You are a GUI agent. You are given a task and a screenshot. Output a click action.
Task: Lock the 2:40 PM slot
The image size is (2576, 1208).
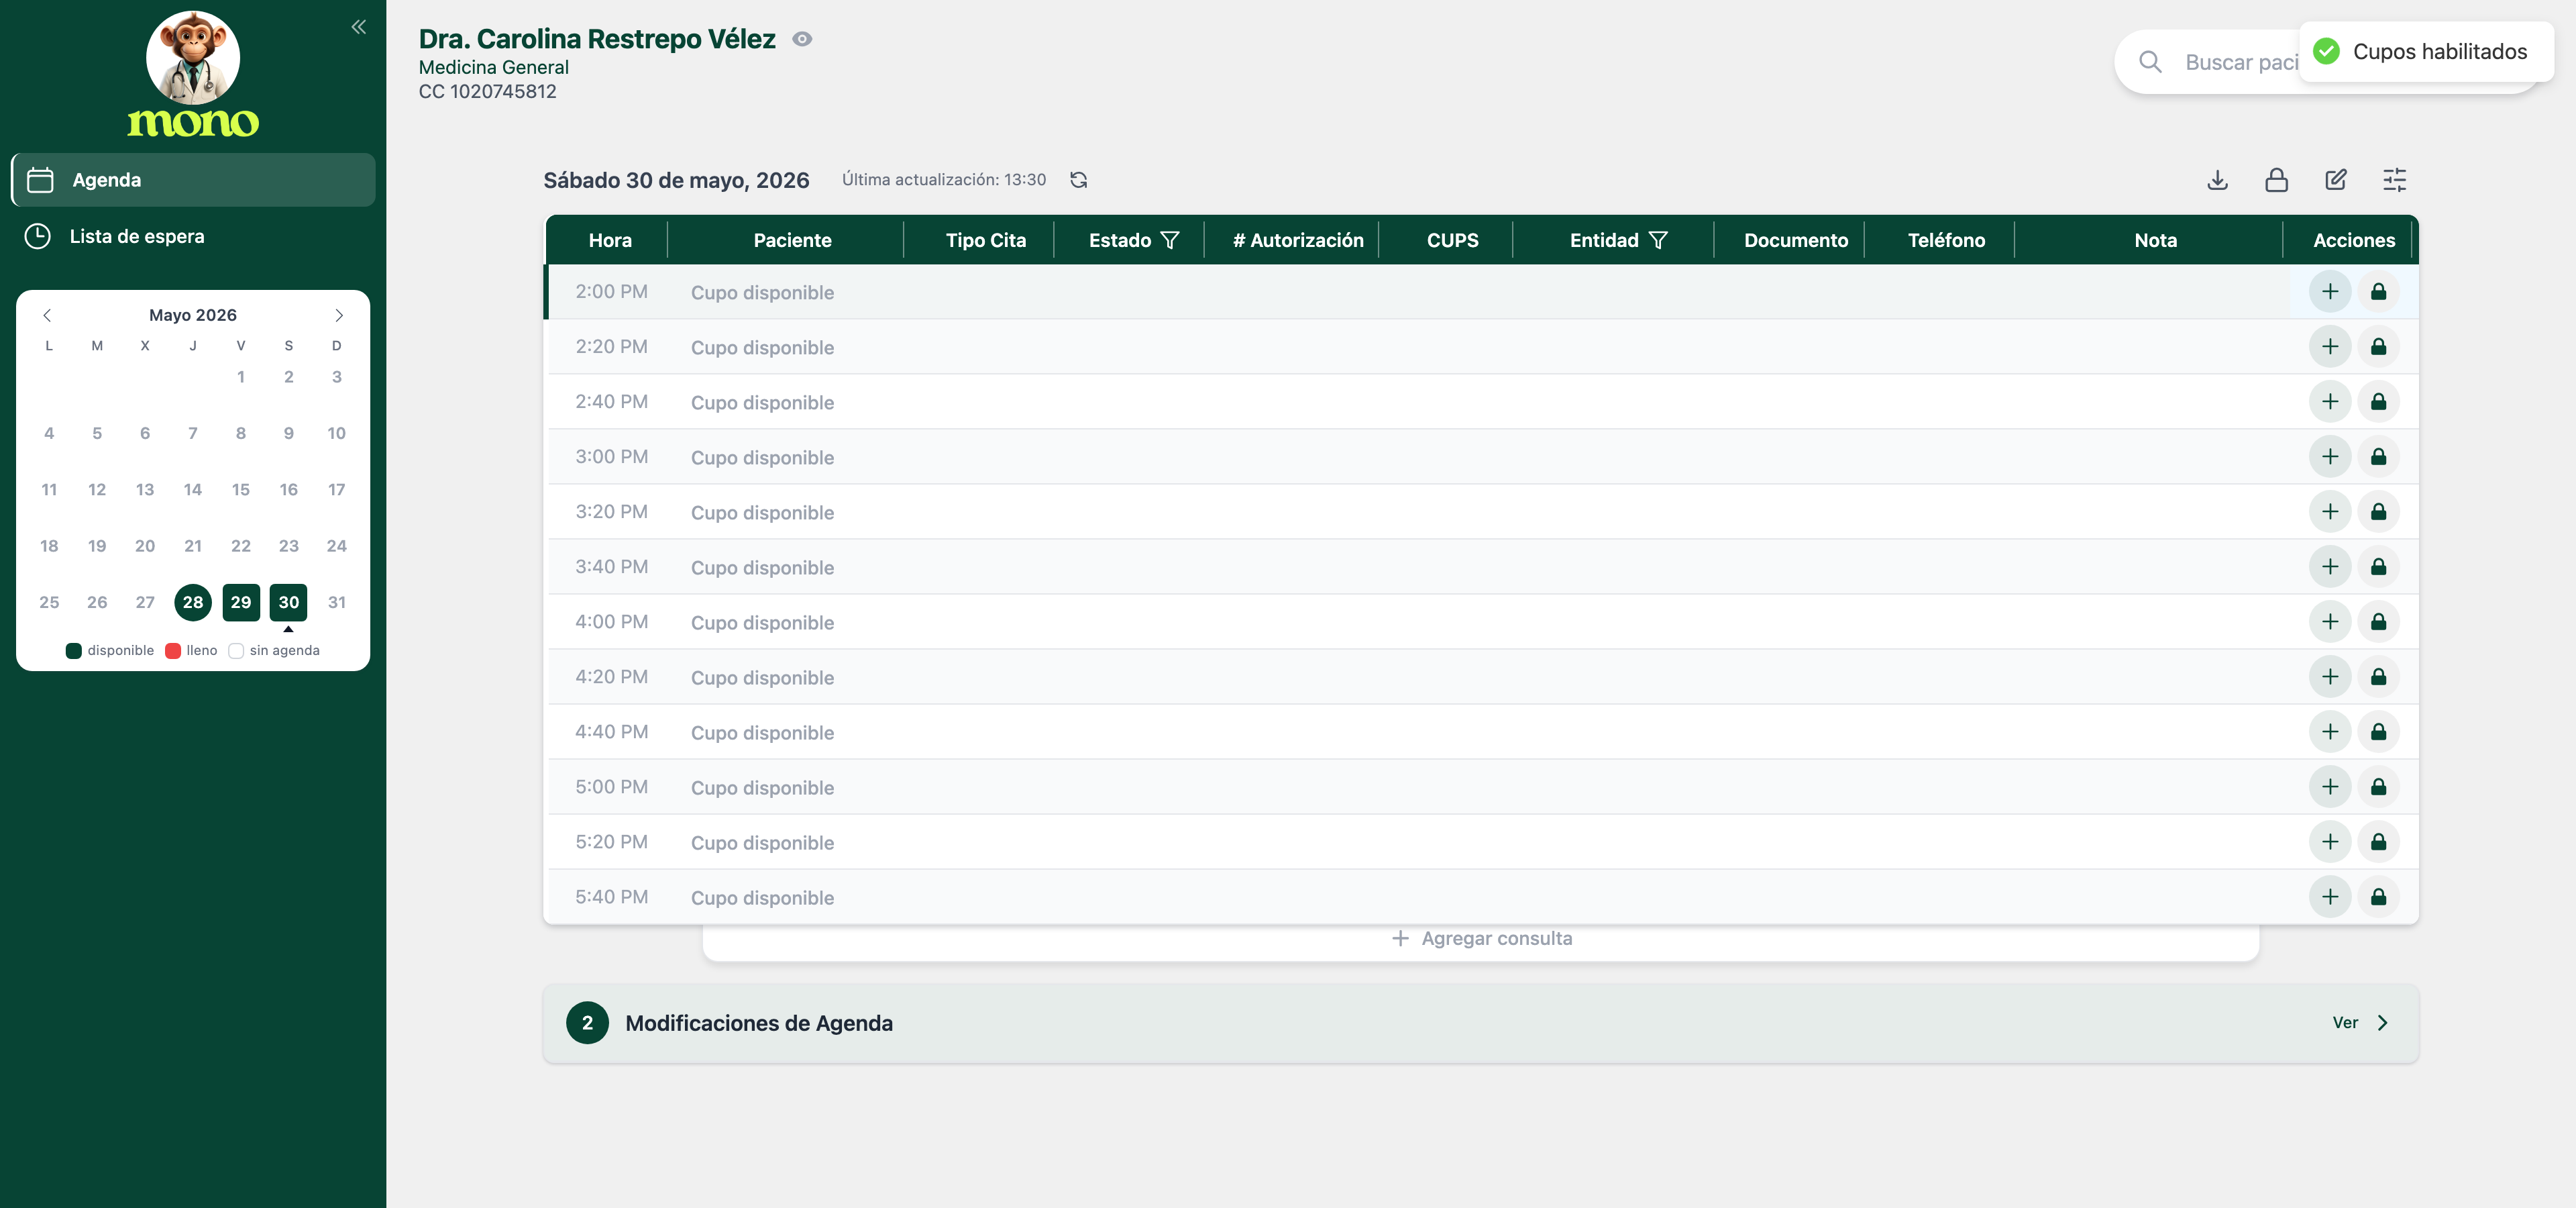click(2378, 402)
